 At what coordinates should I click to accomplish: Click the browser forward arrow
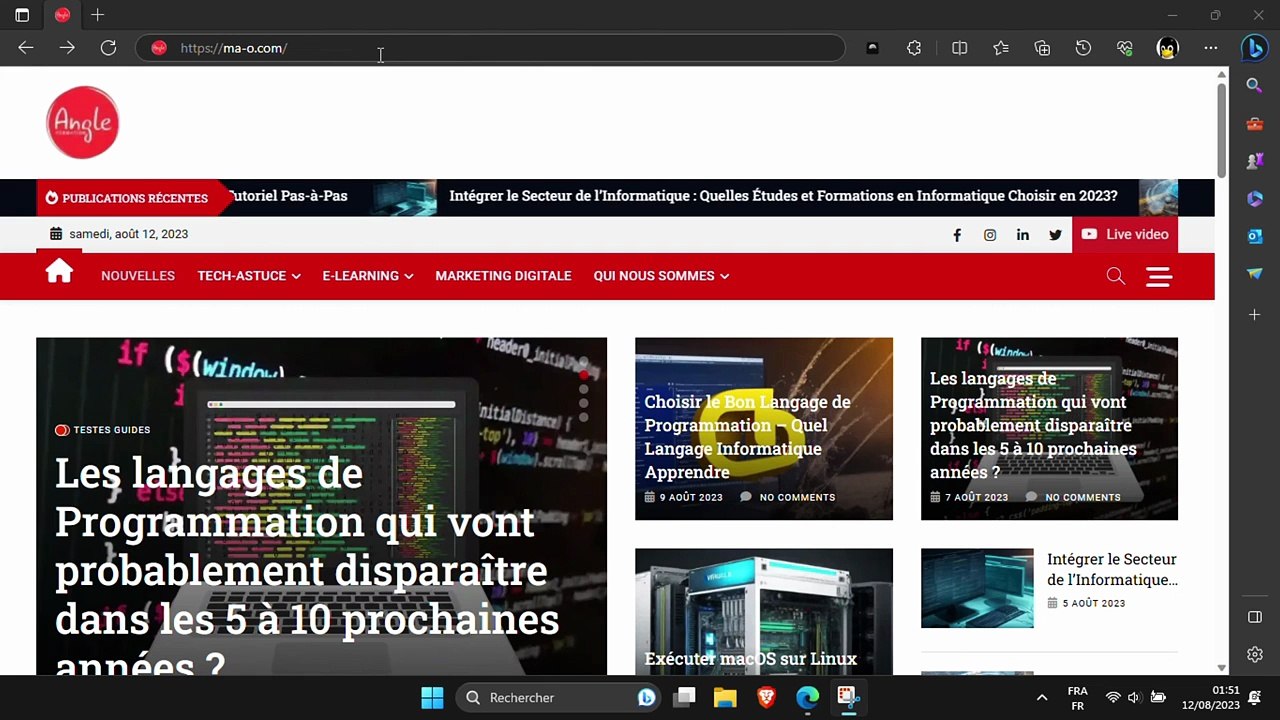(67, 48)
